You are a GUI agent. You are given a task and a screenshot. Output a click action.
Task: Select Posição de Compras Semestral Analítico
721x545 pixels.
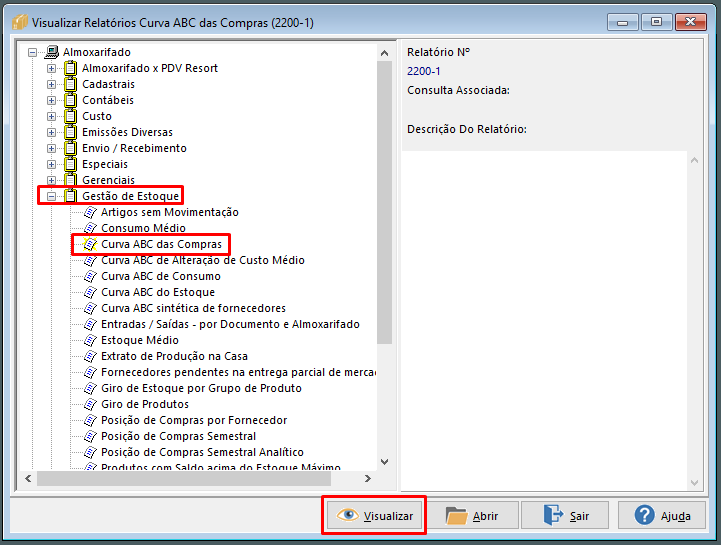click(202, 452)
